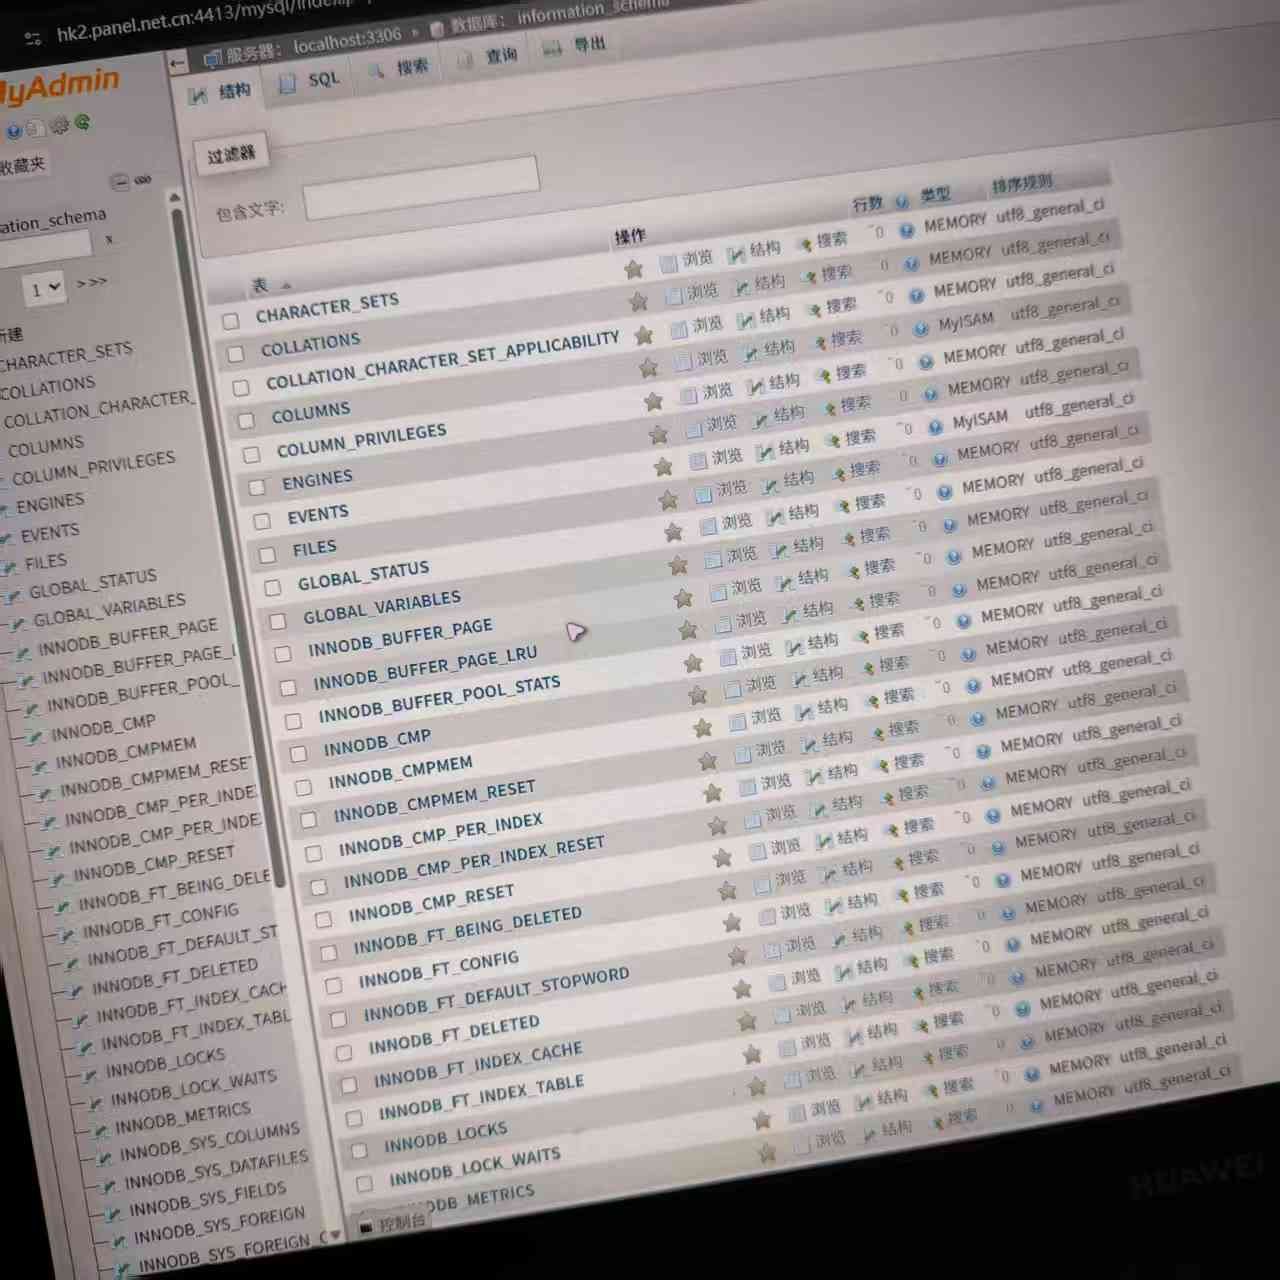Open EVENTS in the navigation tree
The image size is (1280, 1280).
(x=50, y=533)
